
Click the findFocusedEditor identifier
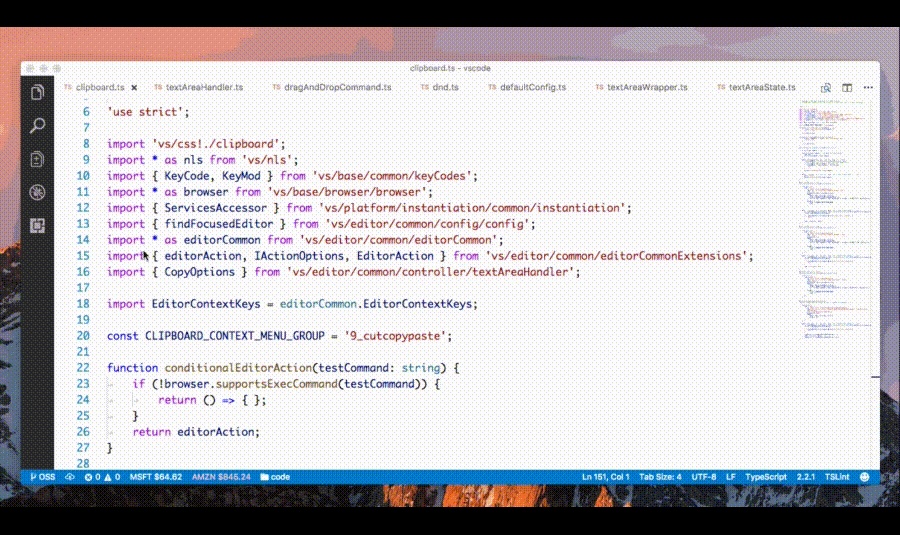219,224
